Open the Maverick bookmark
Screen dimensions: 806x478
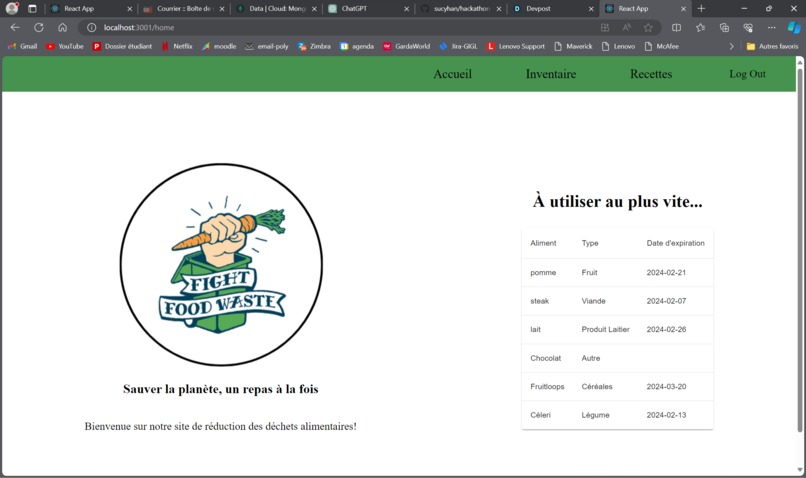(x=573, y=46)
